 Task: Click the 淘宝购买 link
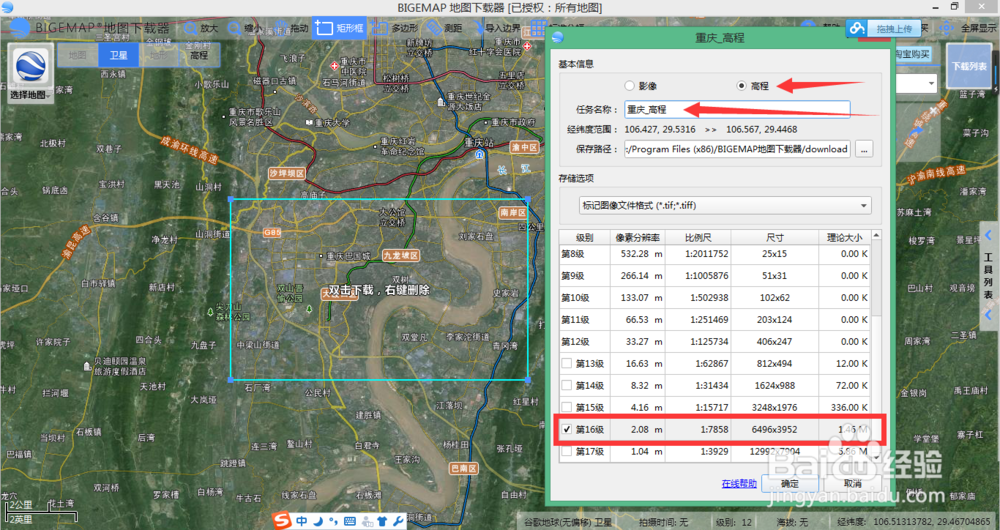tap(912, 54)
